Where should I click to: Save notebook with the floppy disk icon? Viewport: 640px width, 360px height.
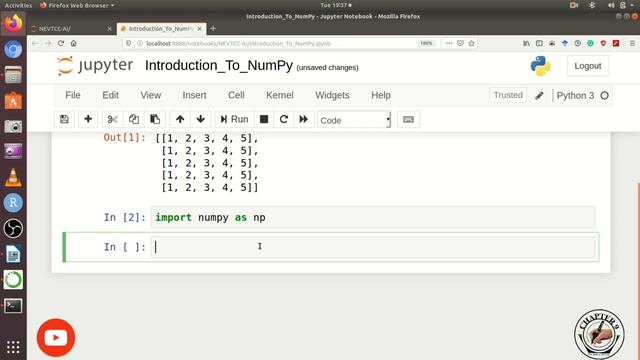(x=64, y=119)
